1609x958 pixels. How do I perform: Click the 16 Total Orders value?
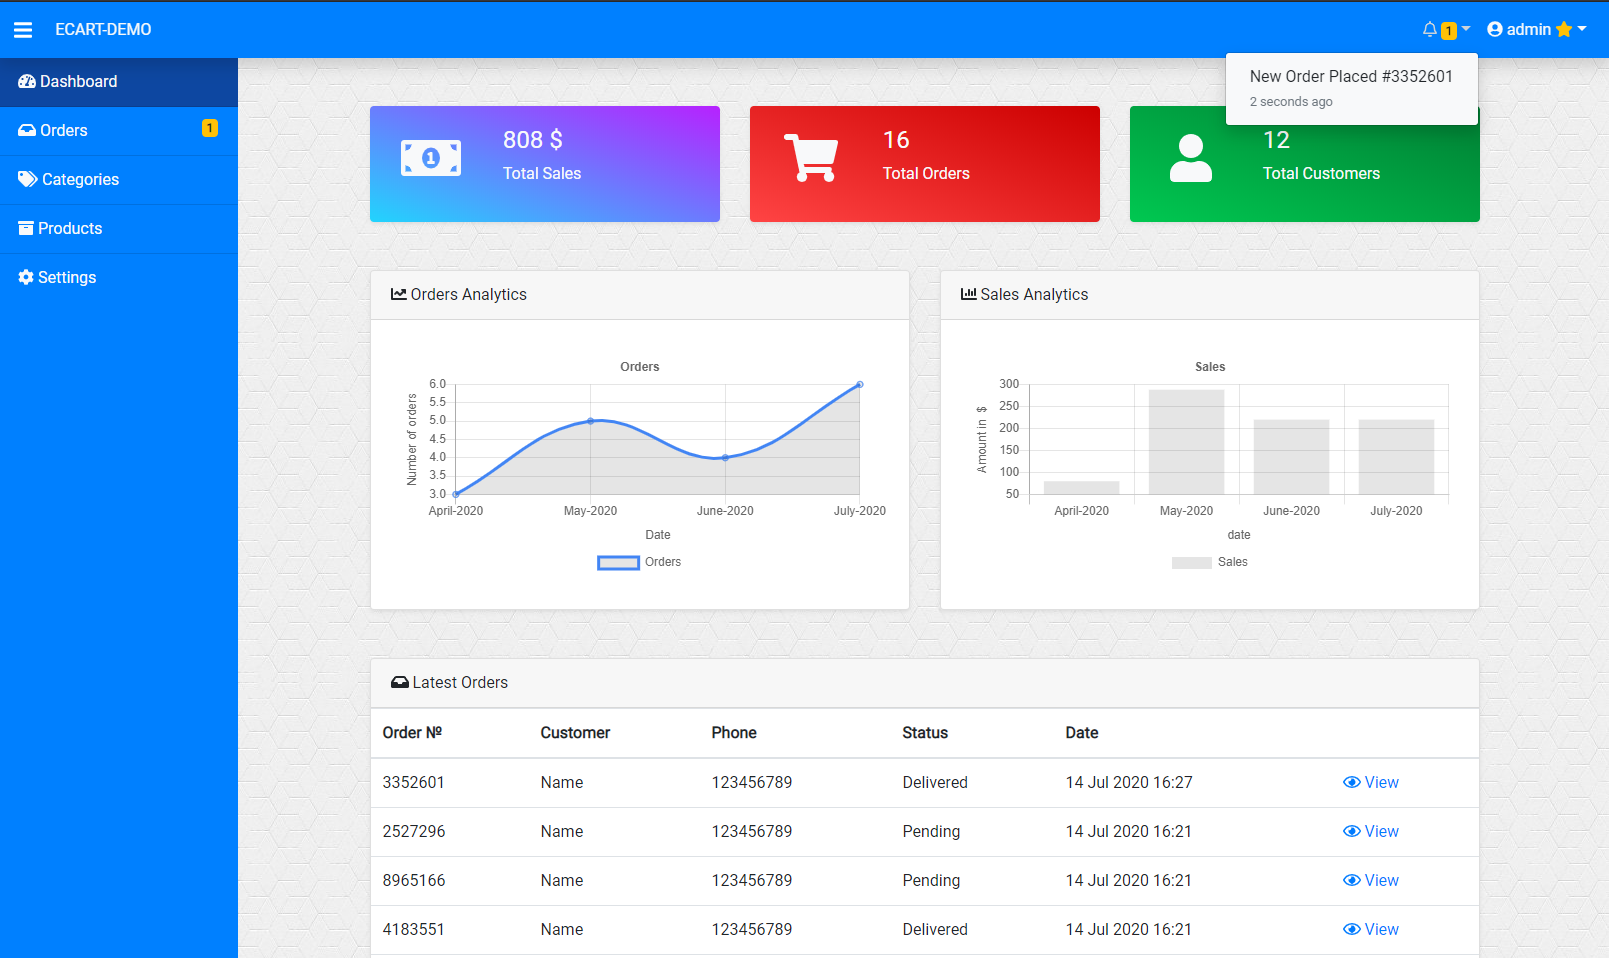coord(896,140)
